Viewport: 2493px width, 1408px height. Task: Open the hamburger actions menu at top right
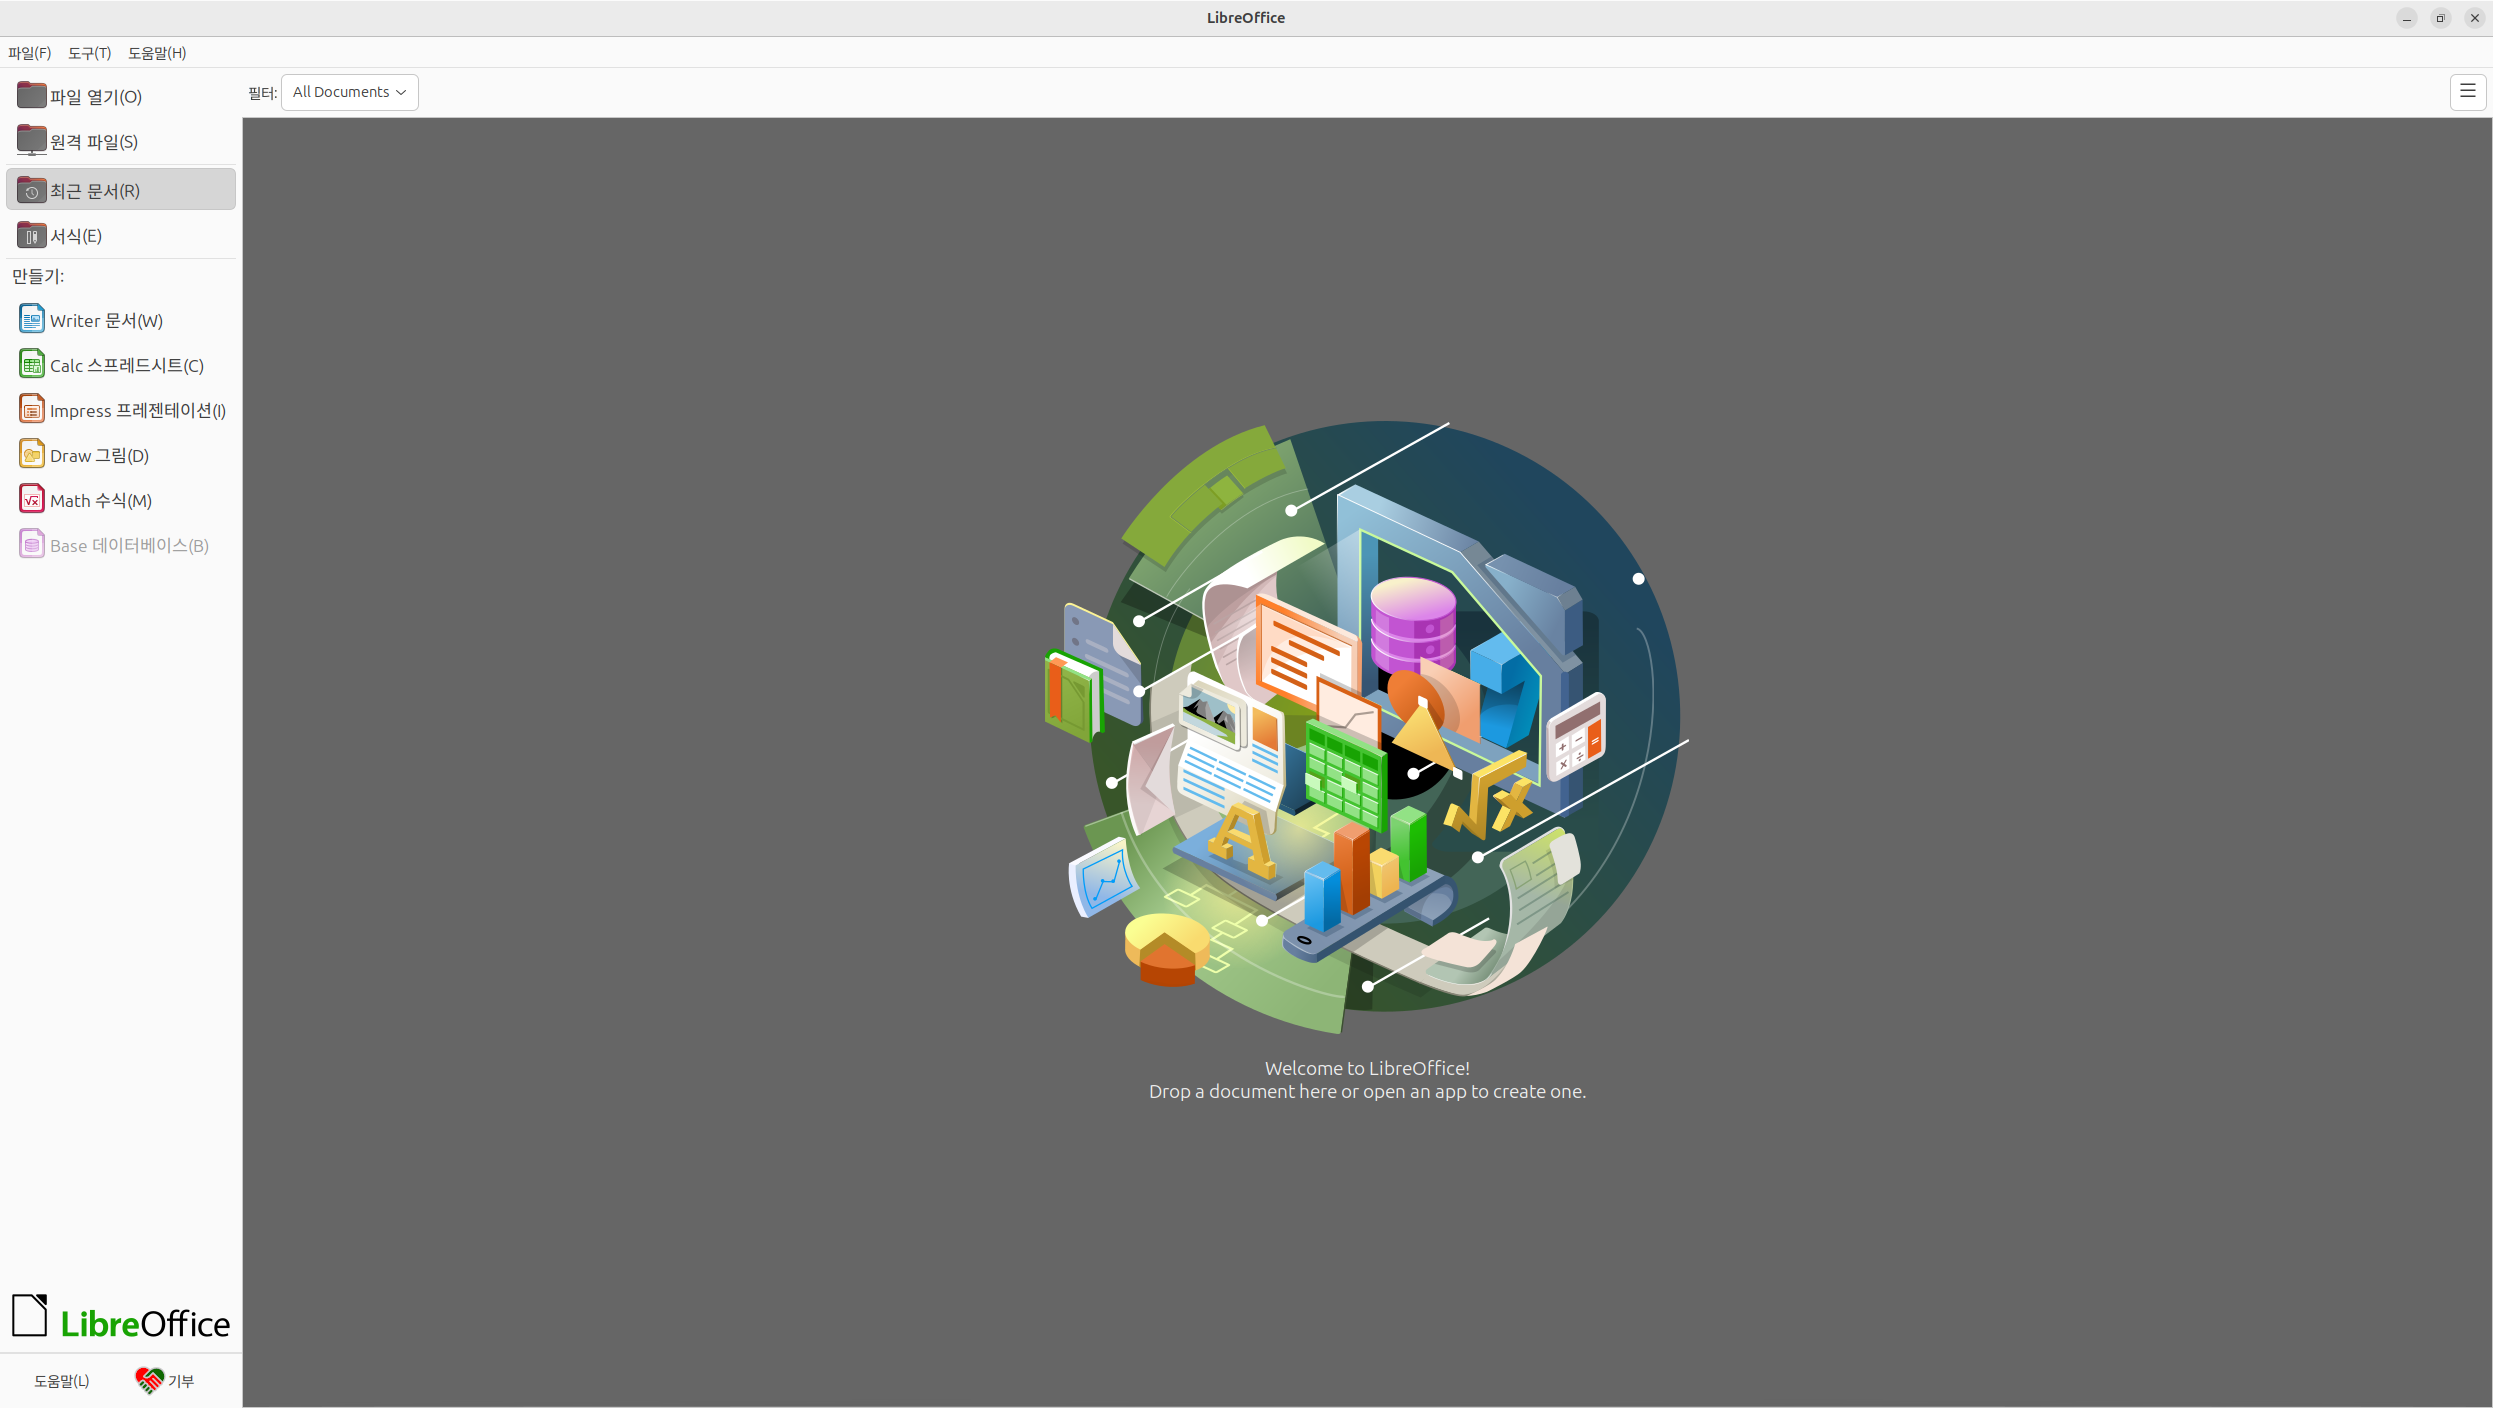click(x=2468, y=92)
